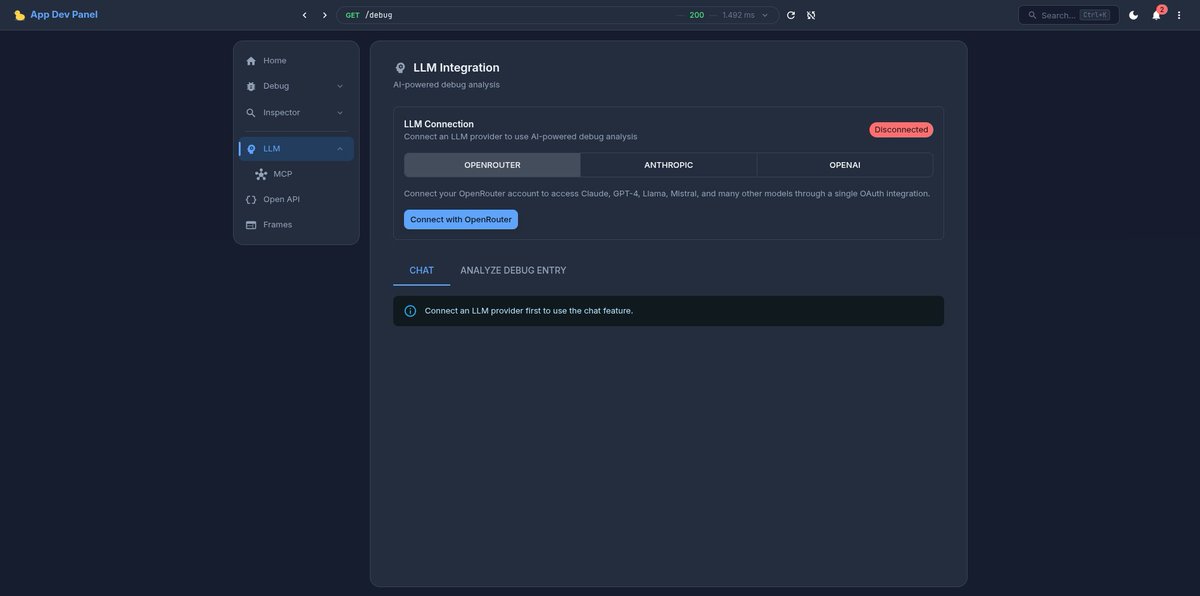Select the OPENROUTER provider option
The height and width of the screenshot is (596, 1200).
[492, 165]
